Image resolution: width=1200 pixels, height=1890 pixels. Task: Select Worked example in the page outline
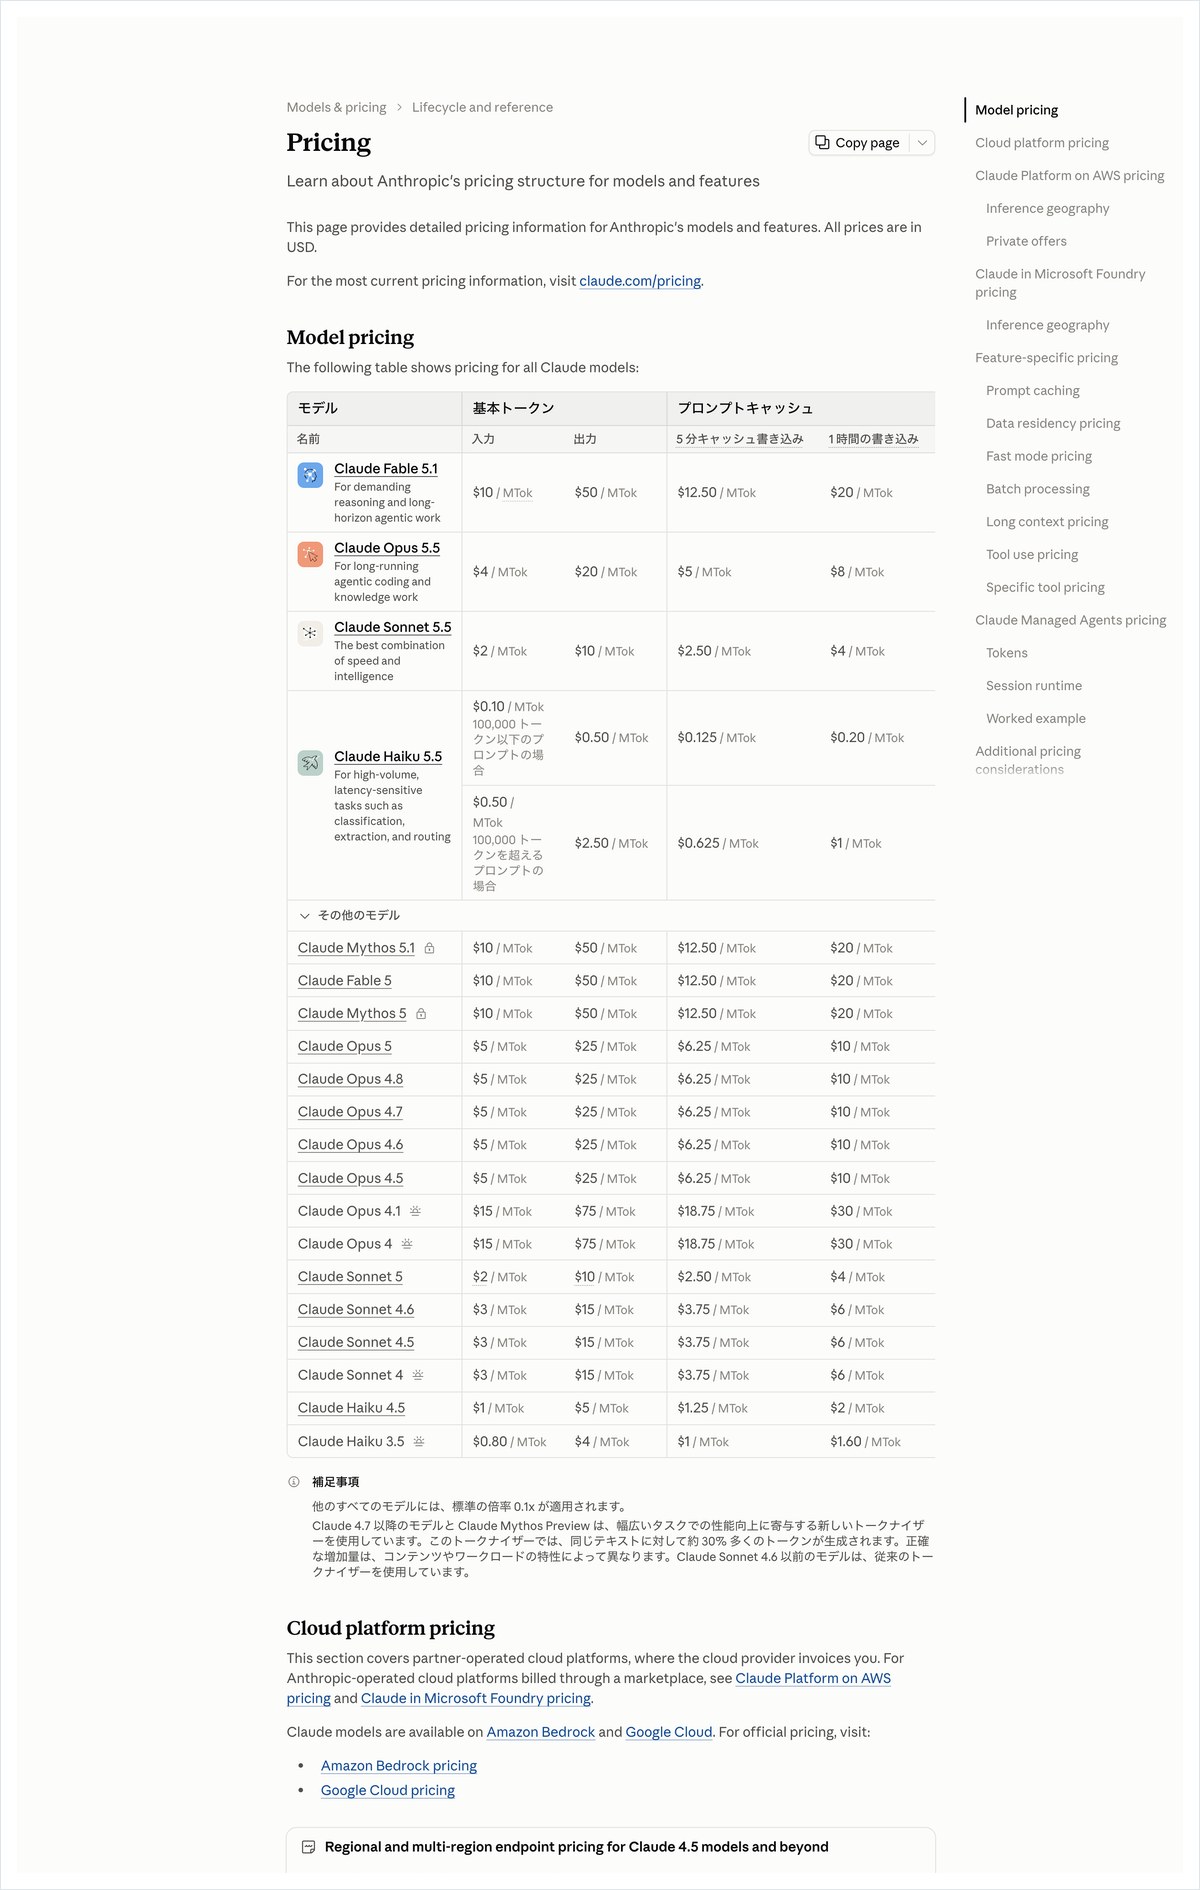[1036, 718]
